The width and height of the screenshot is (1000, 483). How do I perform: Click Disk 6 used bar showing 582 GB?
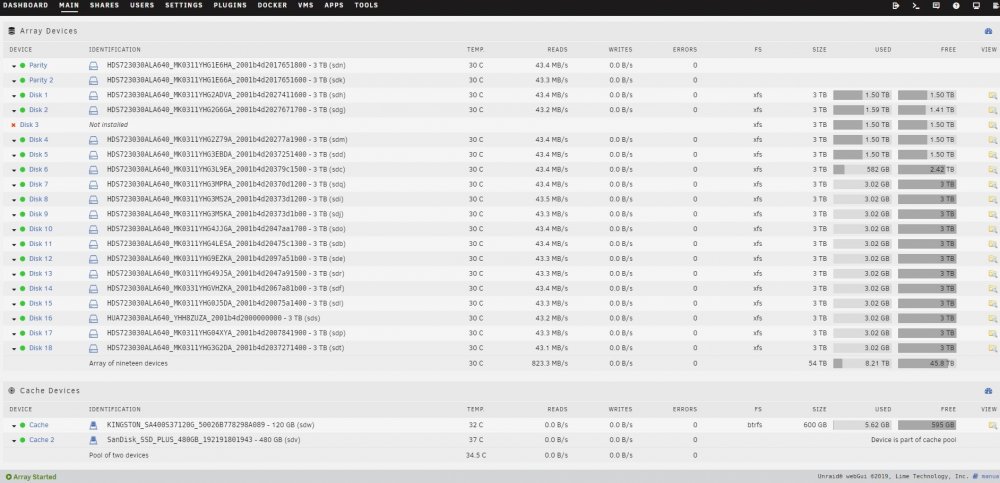click(x=862, y=170)
